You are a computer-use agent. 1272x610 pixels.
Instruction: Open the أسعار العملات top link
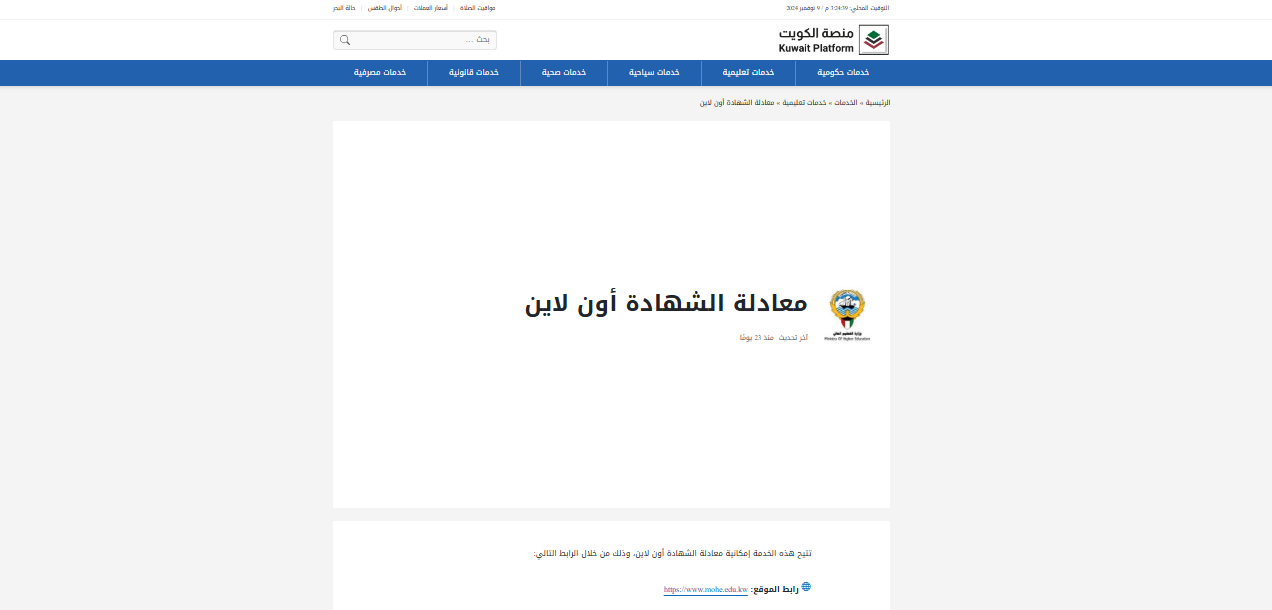tap(430, 8)
